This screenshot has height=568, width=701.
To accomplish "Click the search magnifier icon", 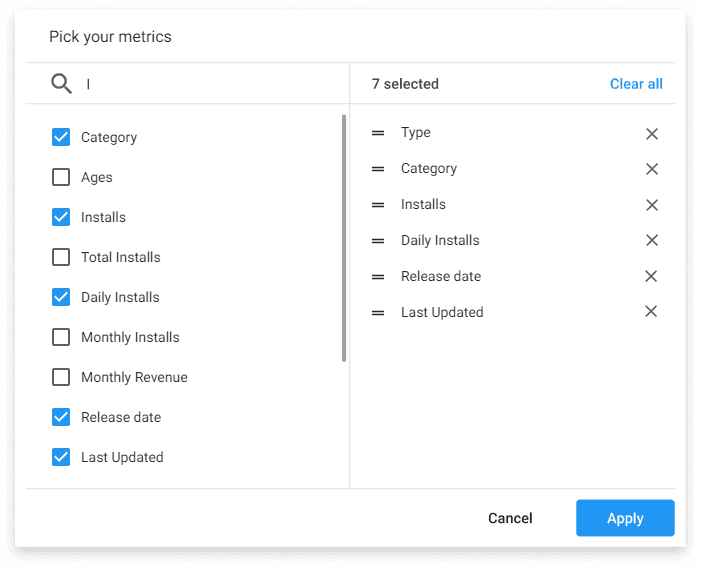I will tap(61, 84).
